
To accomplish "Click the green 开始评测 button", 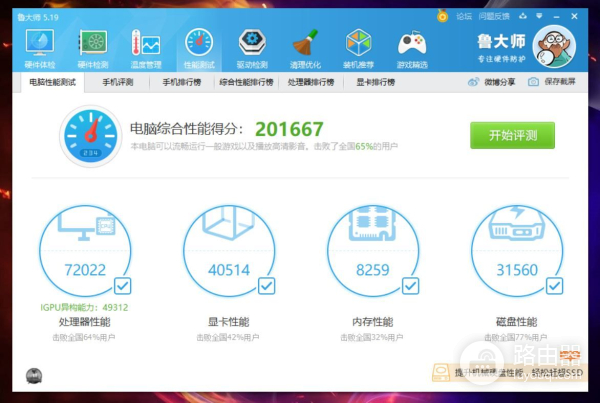I will point(512,135).
